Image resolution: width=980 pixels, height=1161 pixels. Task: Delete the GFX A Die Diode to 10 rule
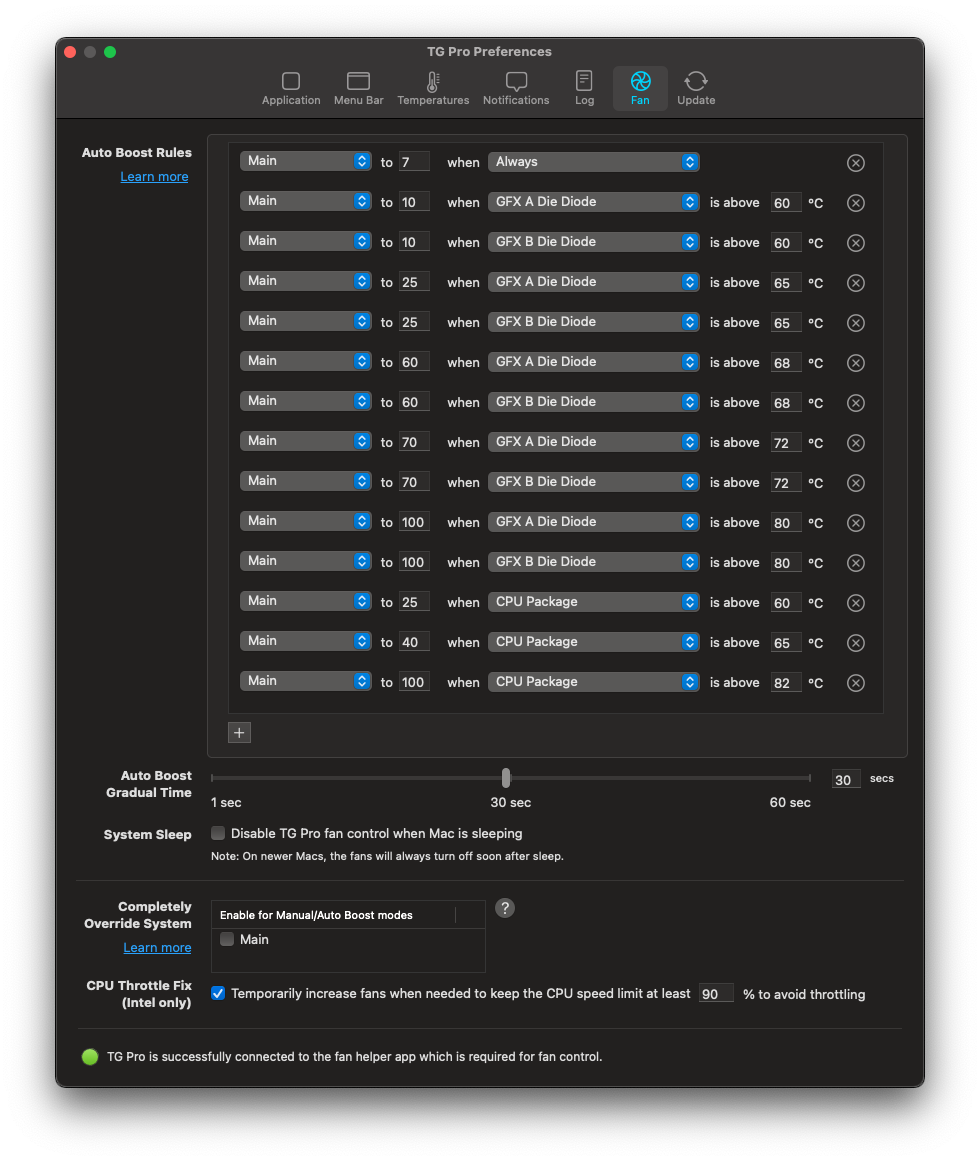point(856,203)
